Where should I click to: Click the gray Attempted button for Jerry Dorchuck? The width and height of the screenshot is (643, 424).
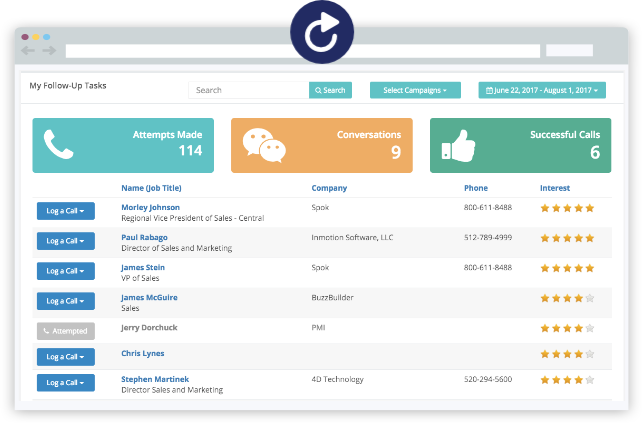[66, 331]
